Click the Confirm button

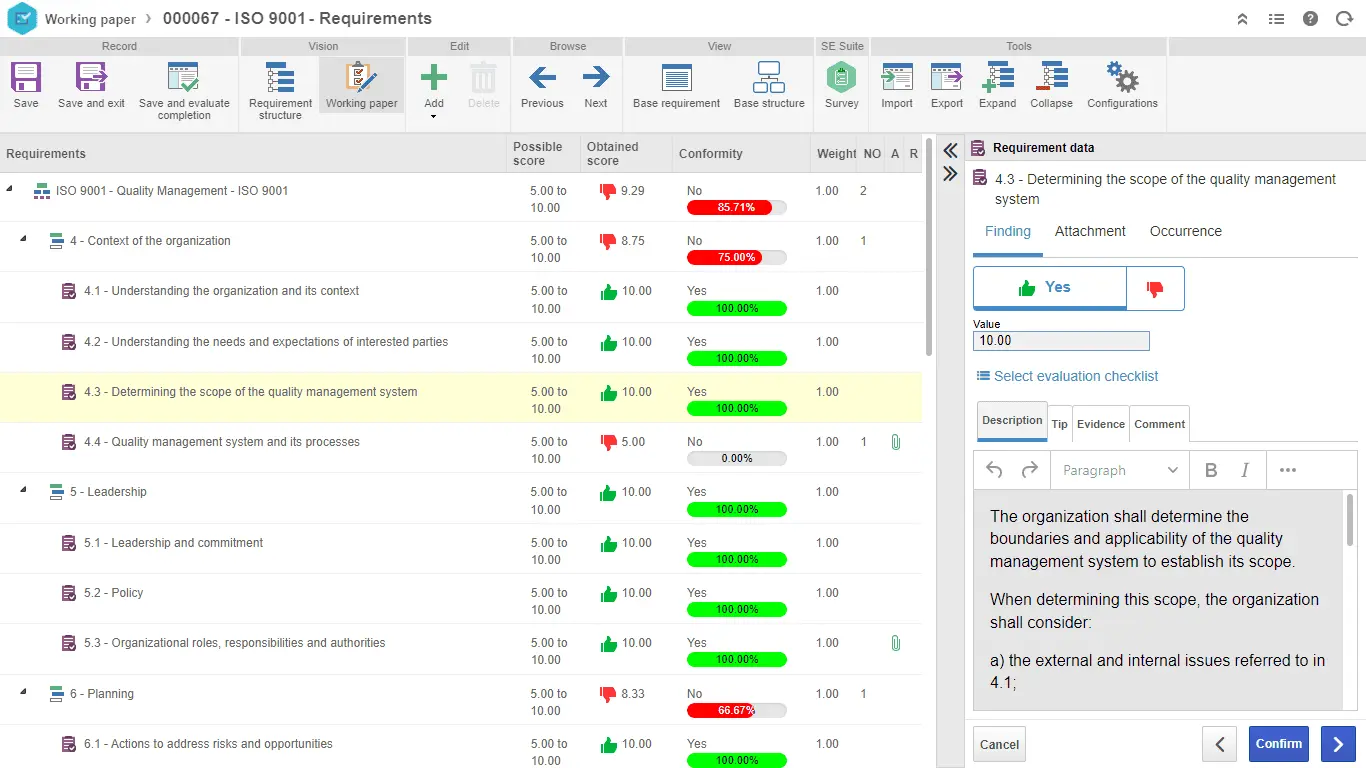coord(1278,744)
